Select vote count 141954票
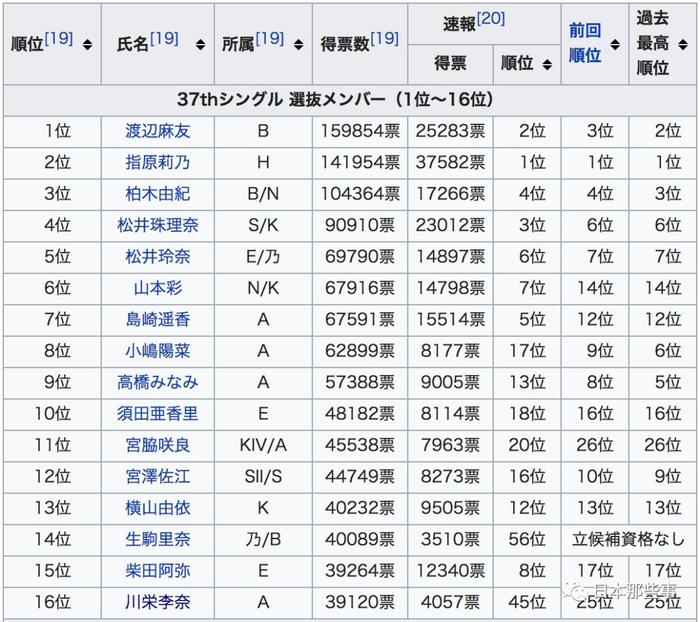The width and height of the screenshot is (700, 622). click(360, 163)
